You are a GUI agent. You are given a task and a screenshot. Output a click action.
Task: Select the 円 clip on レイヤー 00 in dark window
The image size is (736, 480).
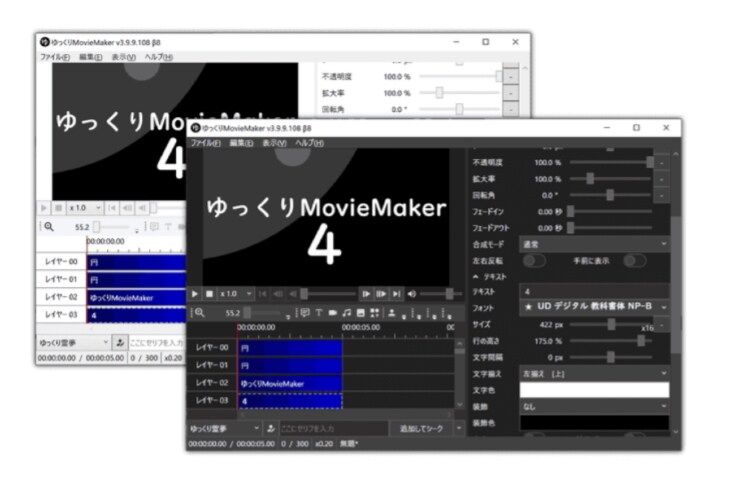pos(291,348)
